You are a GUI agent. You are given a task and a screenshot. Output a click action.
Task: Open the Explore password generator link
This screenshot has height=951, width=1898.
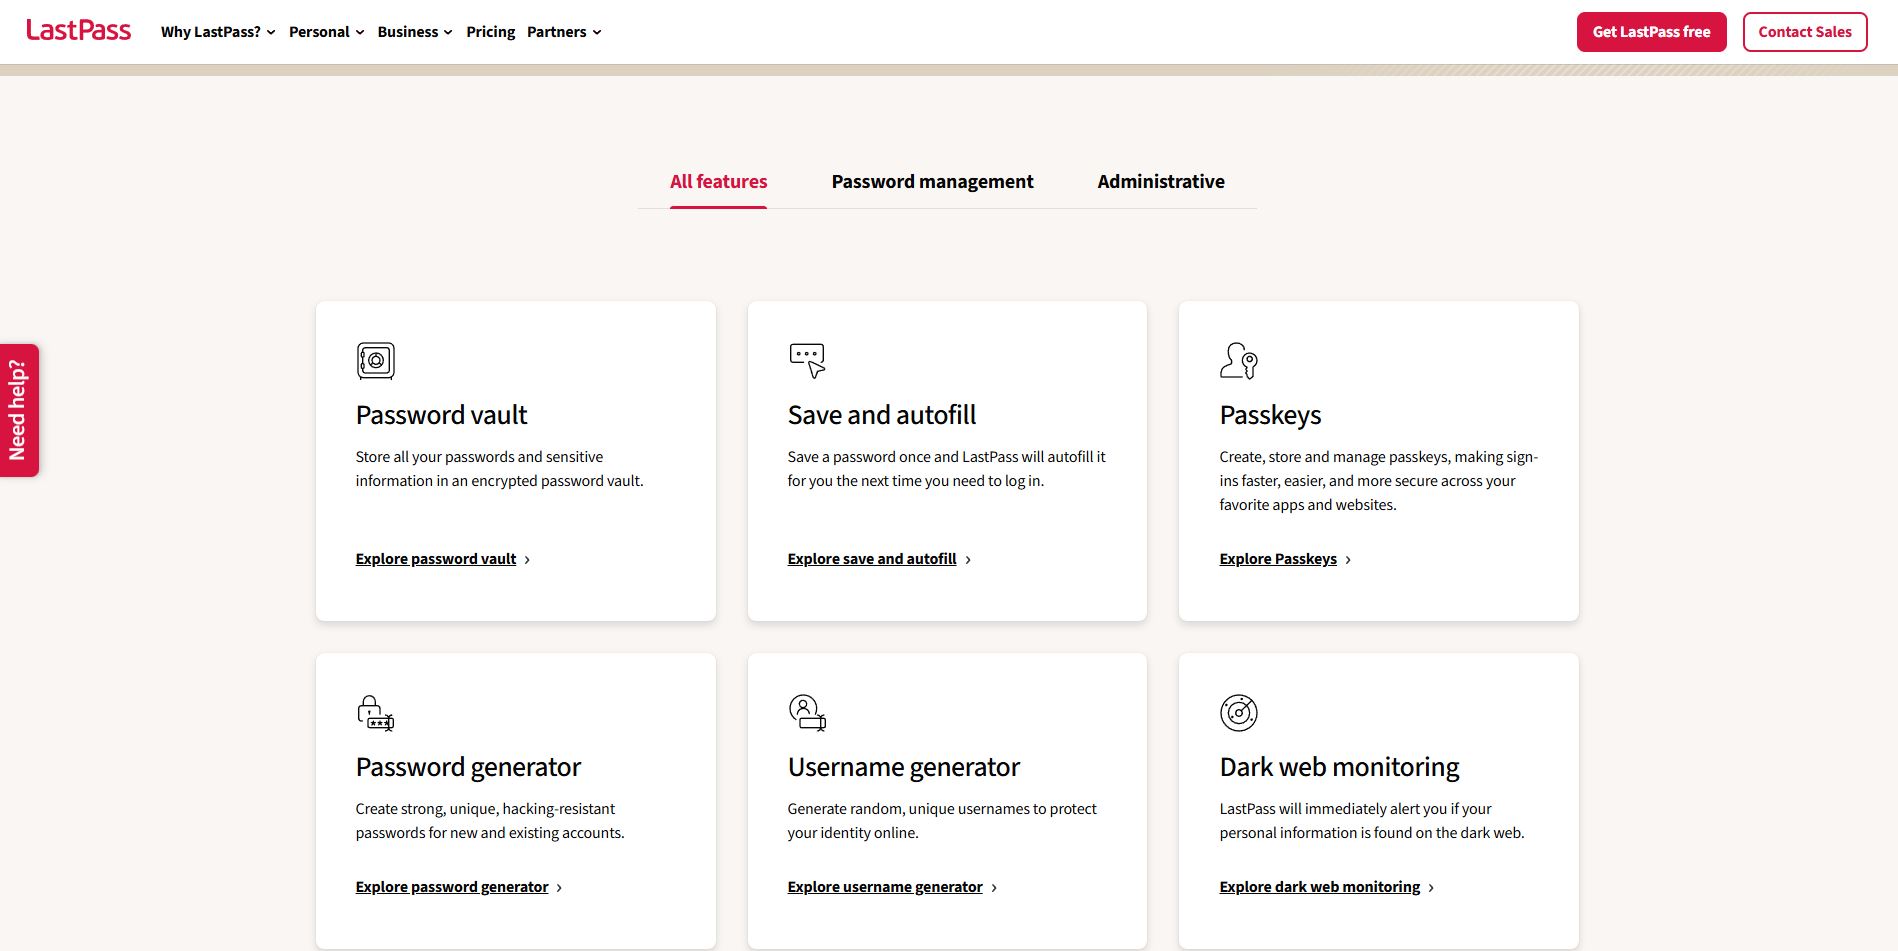pos(452,887)
